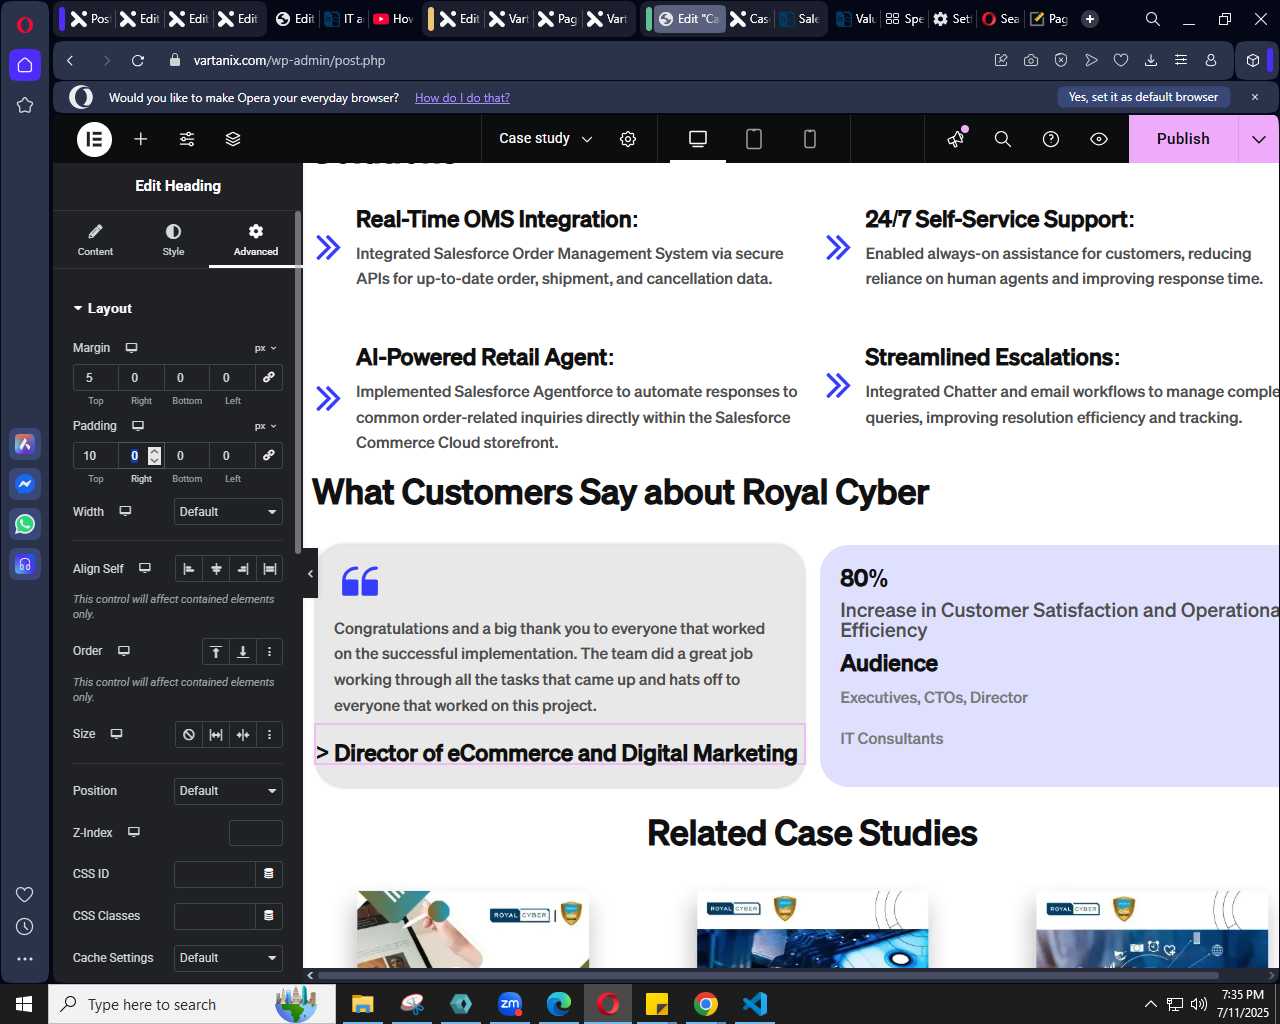Switch to Mobile responsive view
1280x1024 pixels.
pos(810,139)
